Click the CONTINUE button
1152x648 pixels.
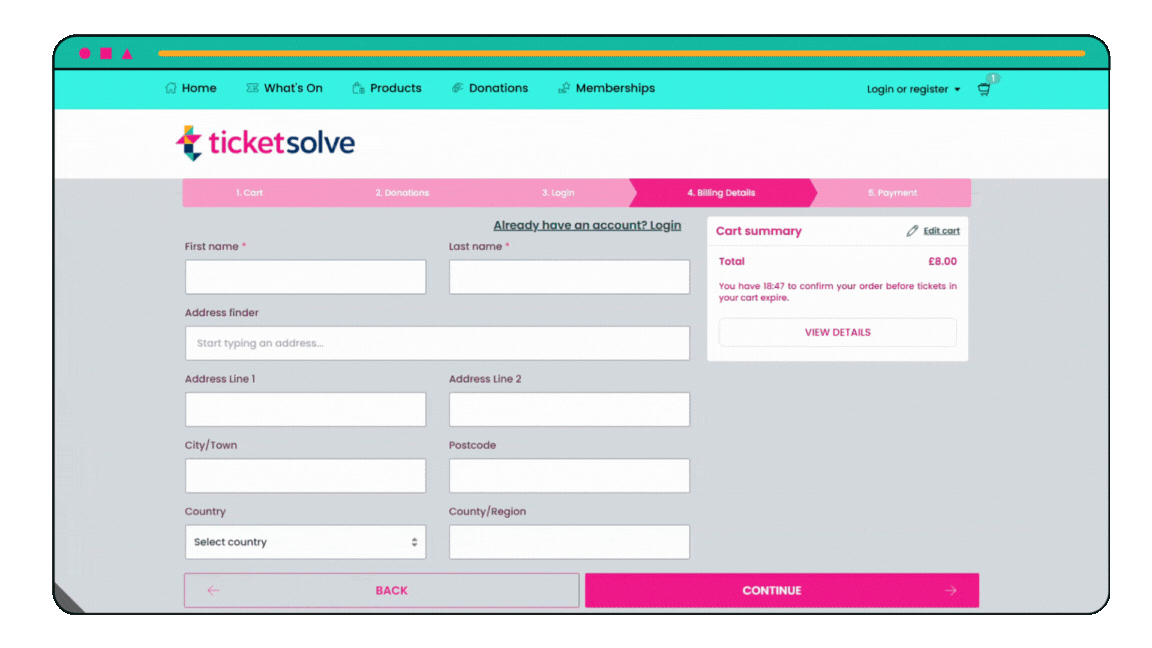click(x=782, y=591)
